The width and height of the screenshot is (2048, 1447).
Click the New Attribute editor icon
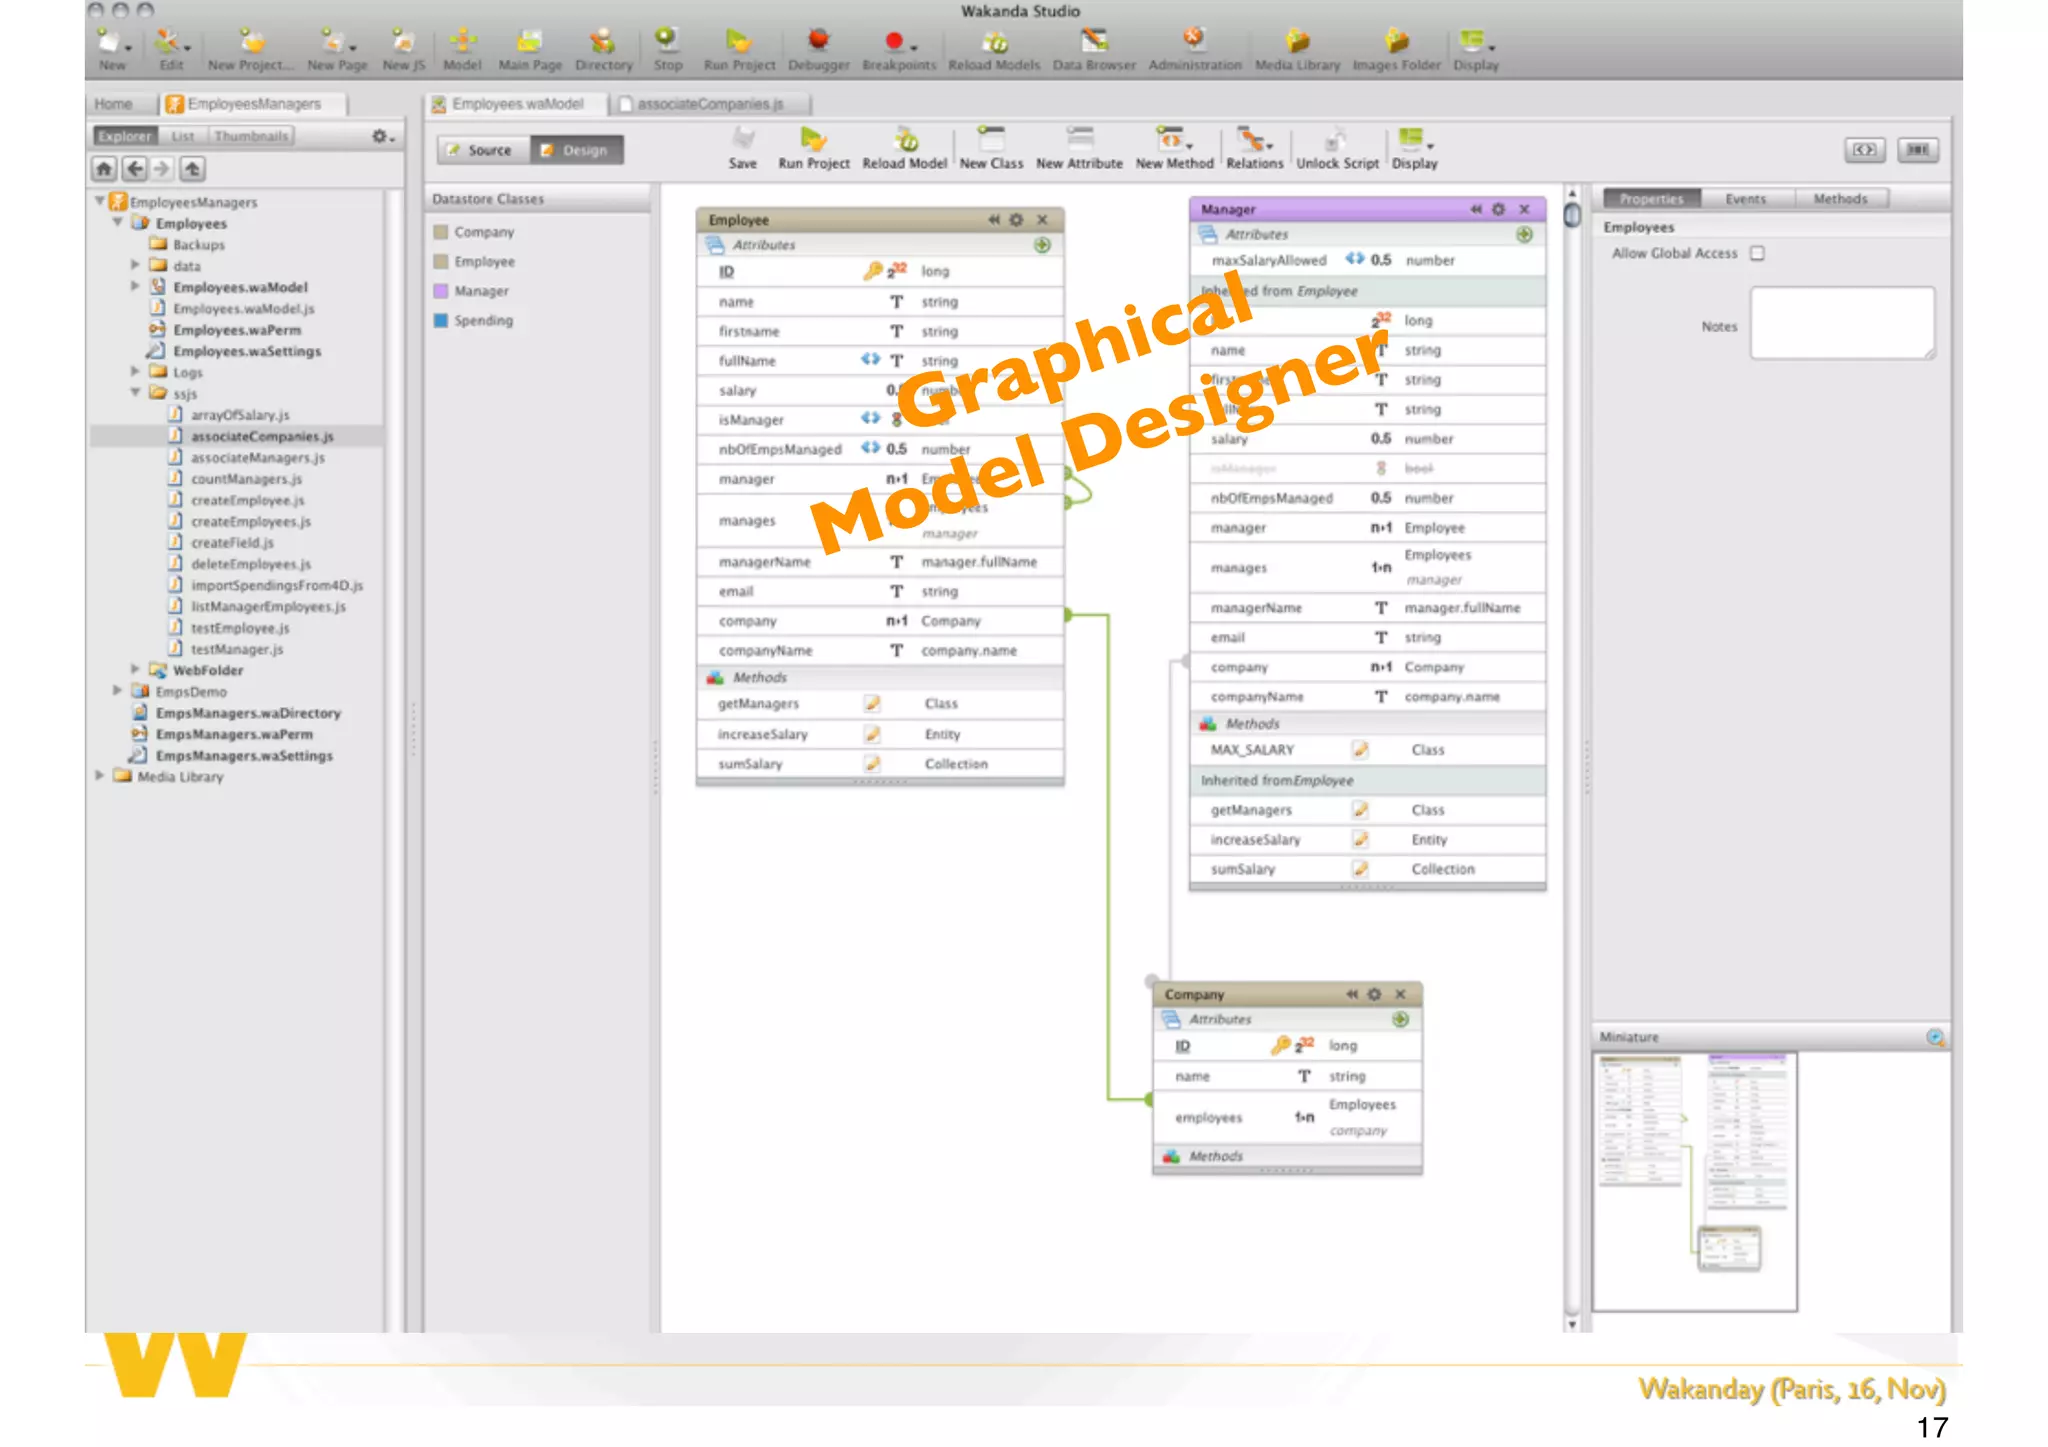pyautogui.click(x=1079, y=140)
